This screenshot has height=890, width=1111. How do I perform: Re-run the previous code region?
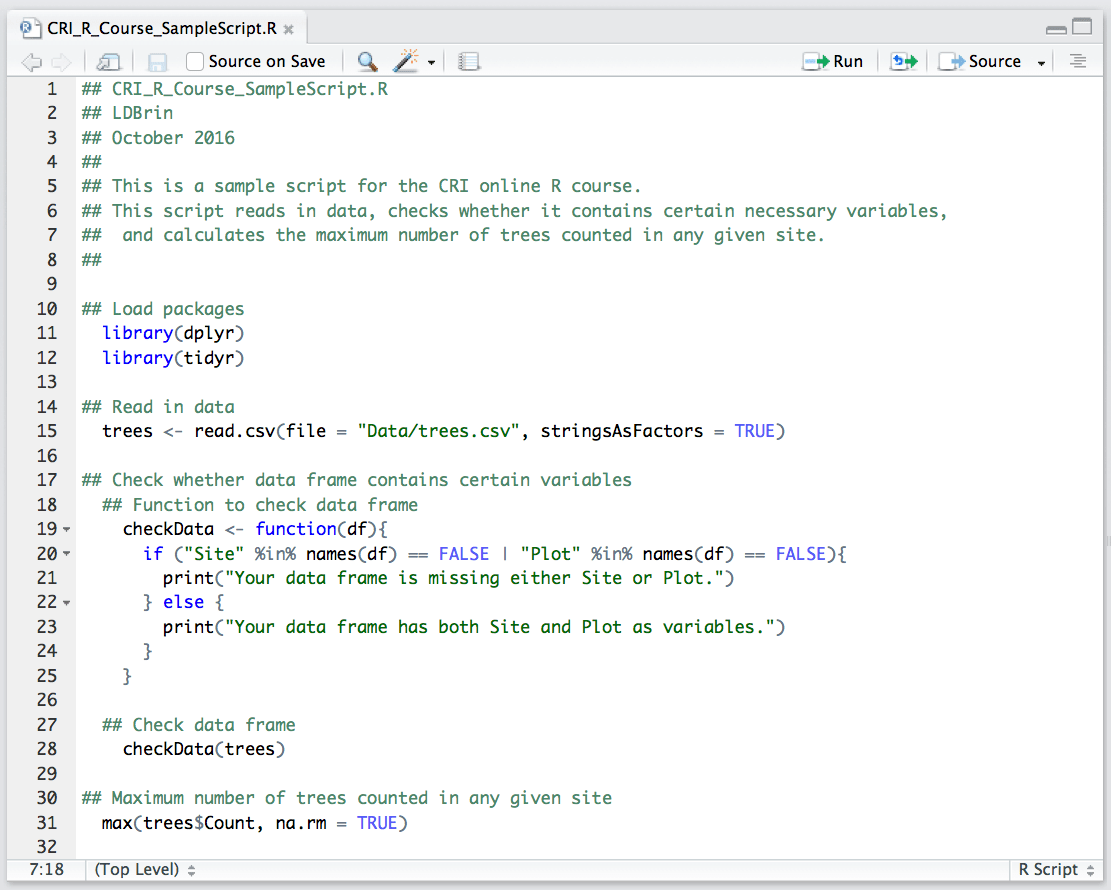pos(903,61)
